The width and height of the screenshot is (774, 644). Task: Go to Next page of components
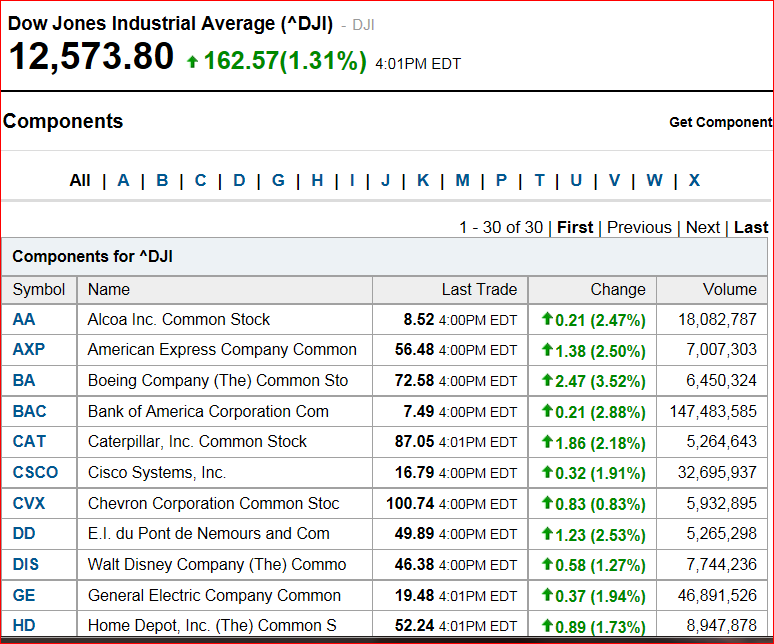pos(702,227)
